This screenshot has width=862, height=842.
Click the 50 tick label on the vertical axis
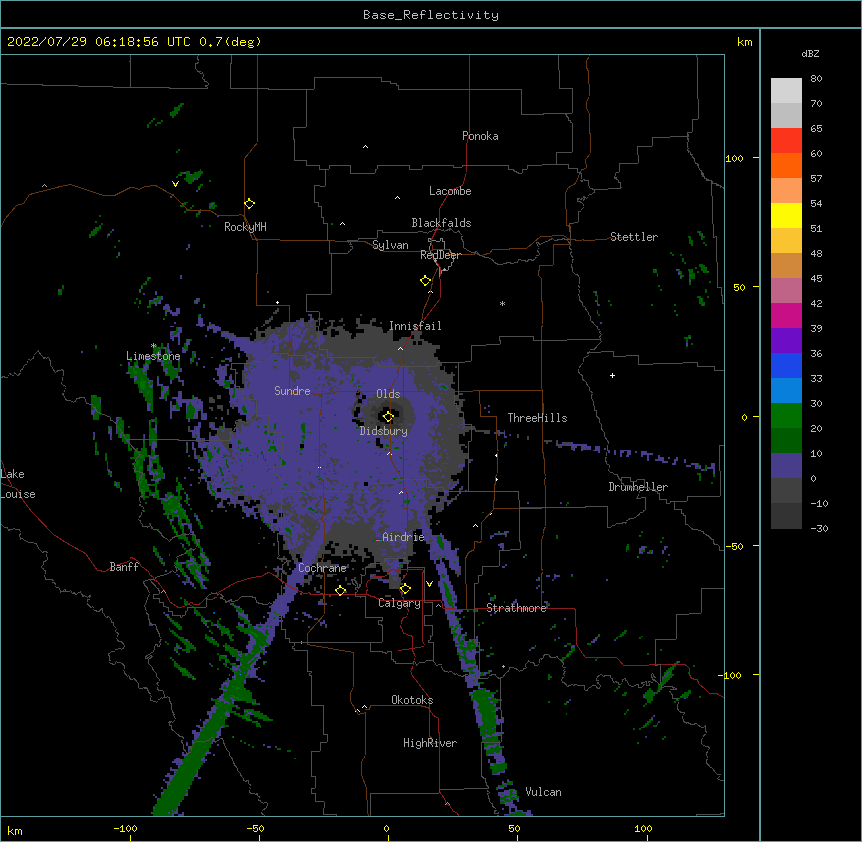point(739,287)
